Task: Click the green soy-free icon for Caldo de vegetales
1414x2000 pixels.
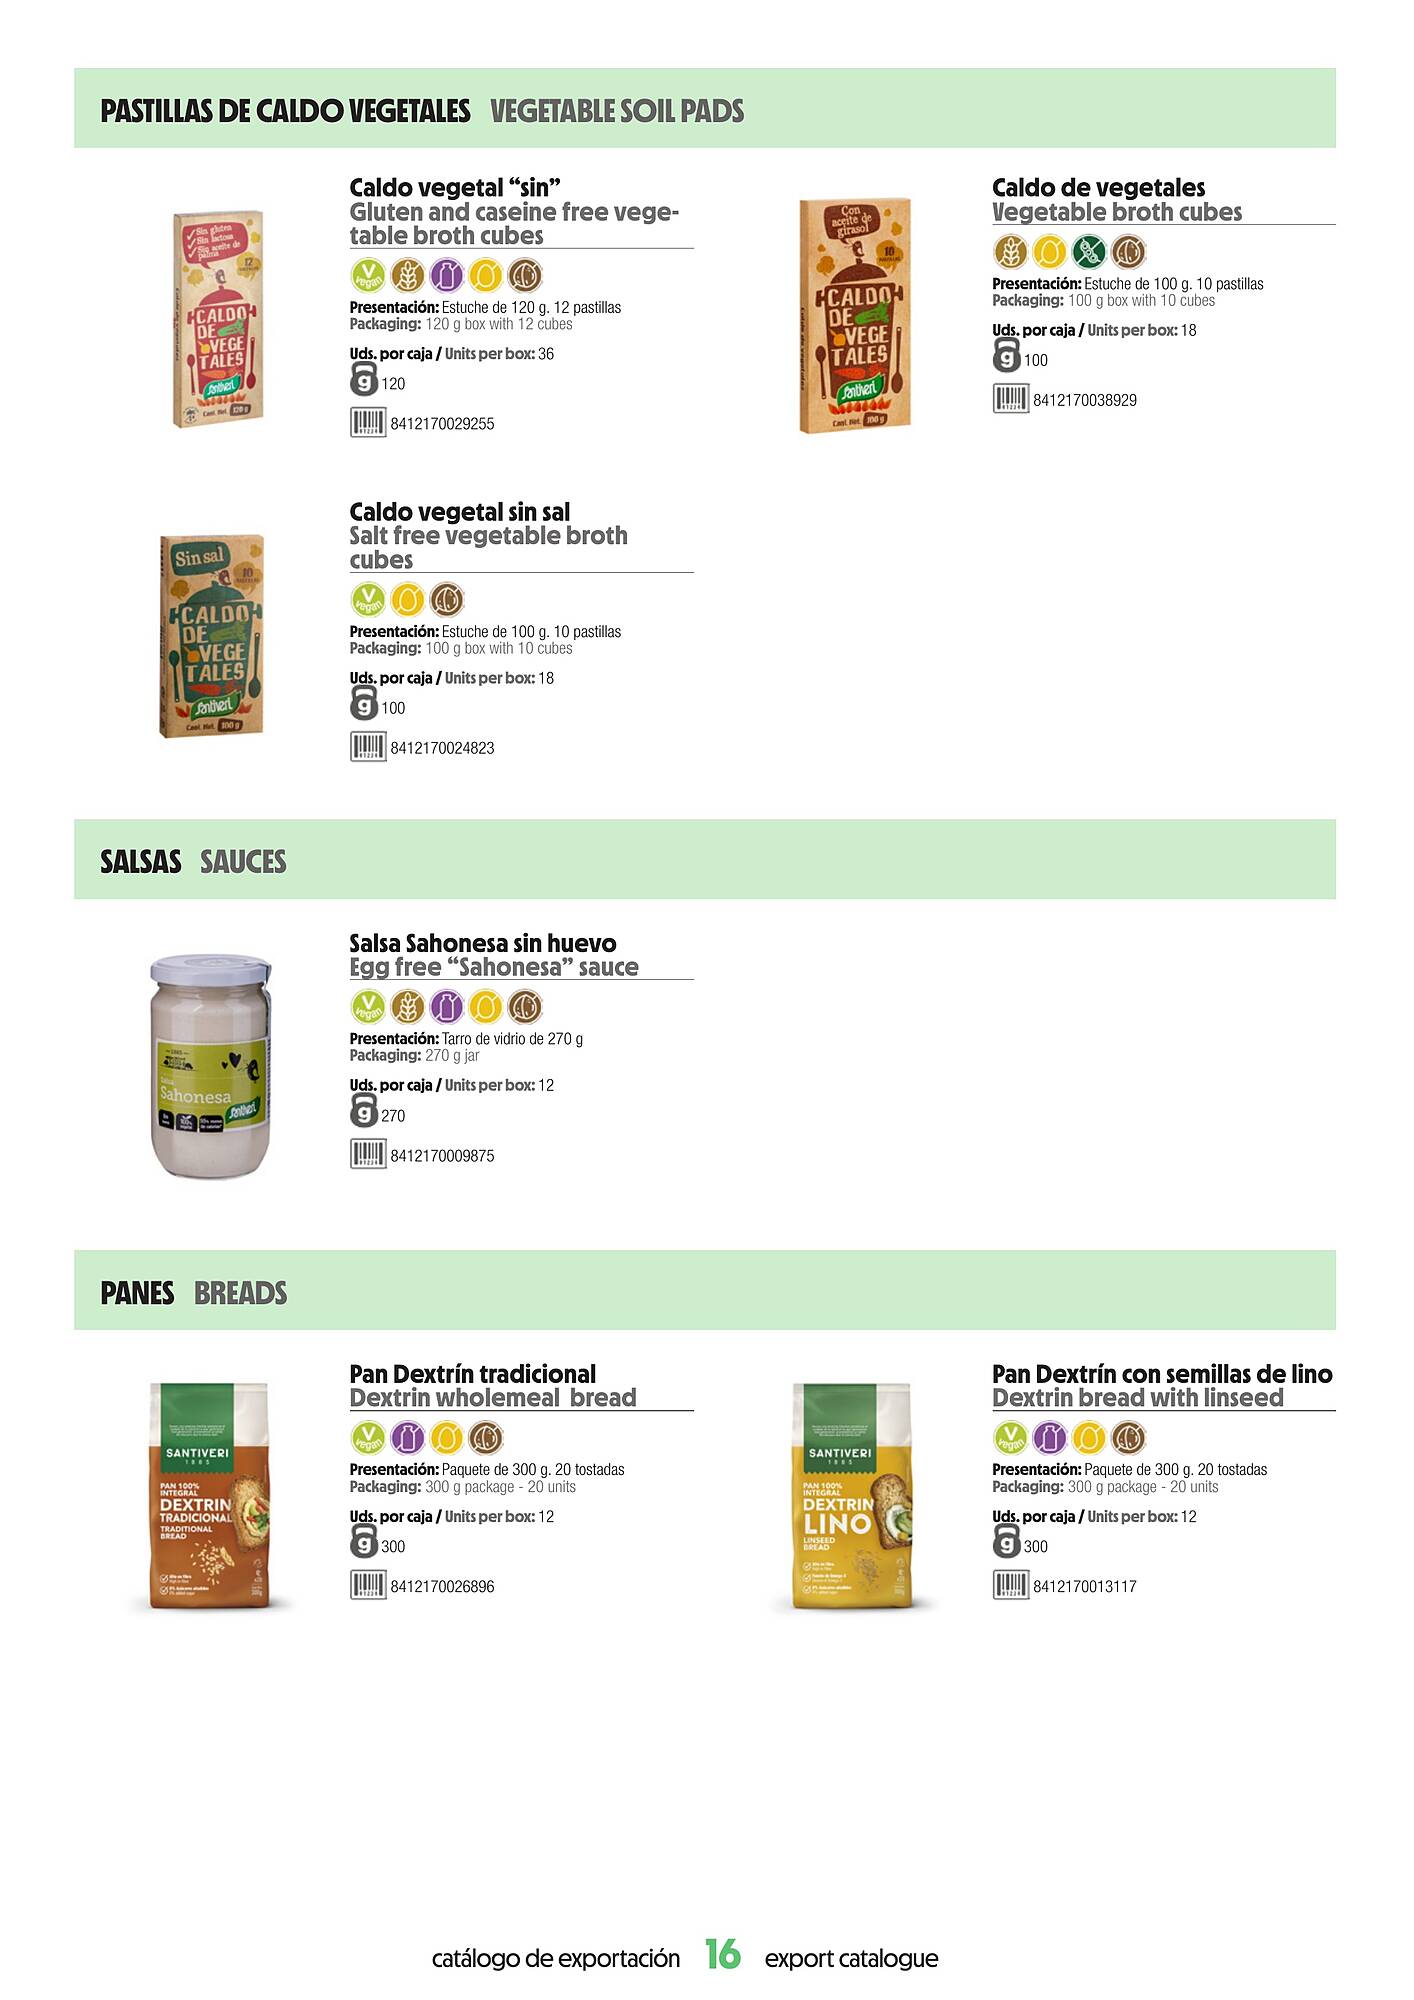Action: pos(1089,252)
